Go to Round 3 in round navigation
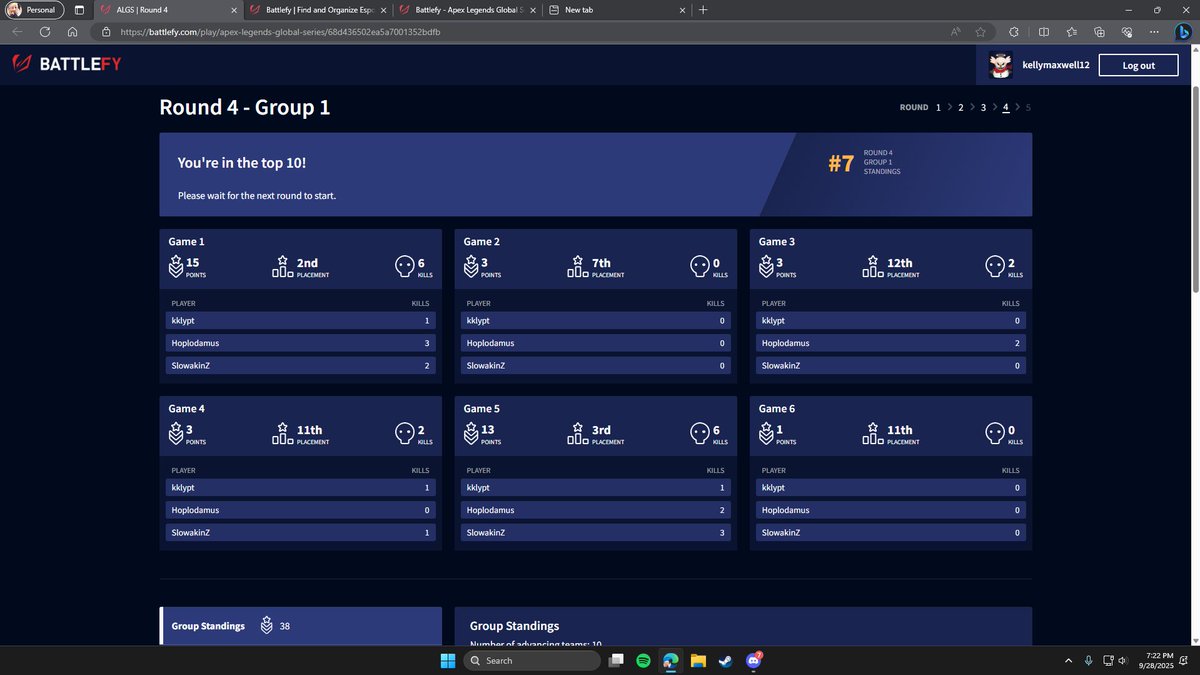 983,107
